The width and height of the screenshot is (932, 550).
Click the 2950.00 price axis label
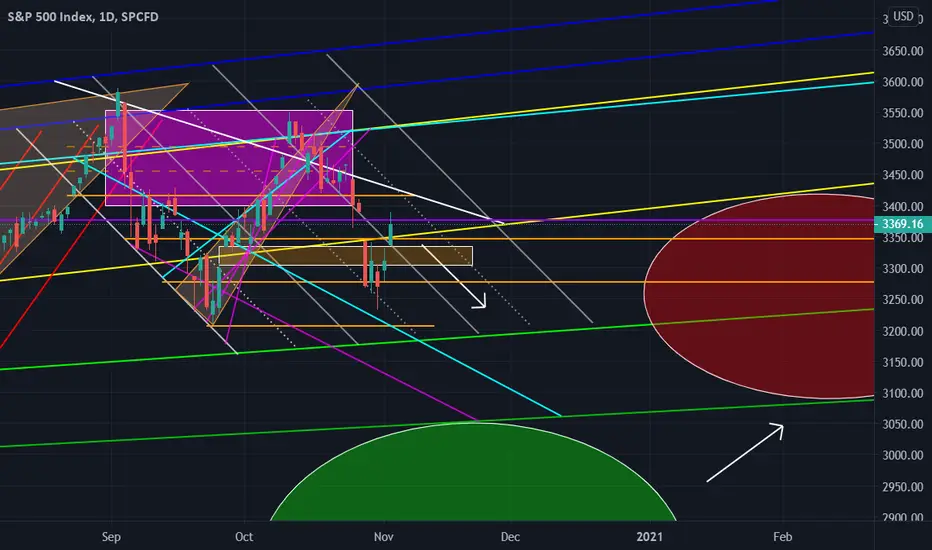903,487
